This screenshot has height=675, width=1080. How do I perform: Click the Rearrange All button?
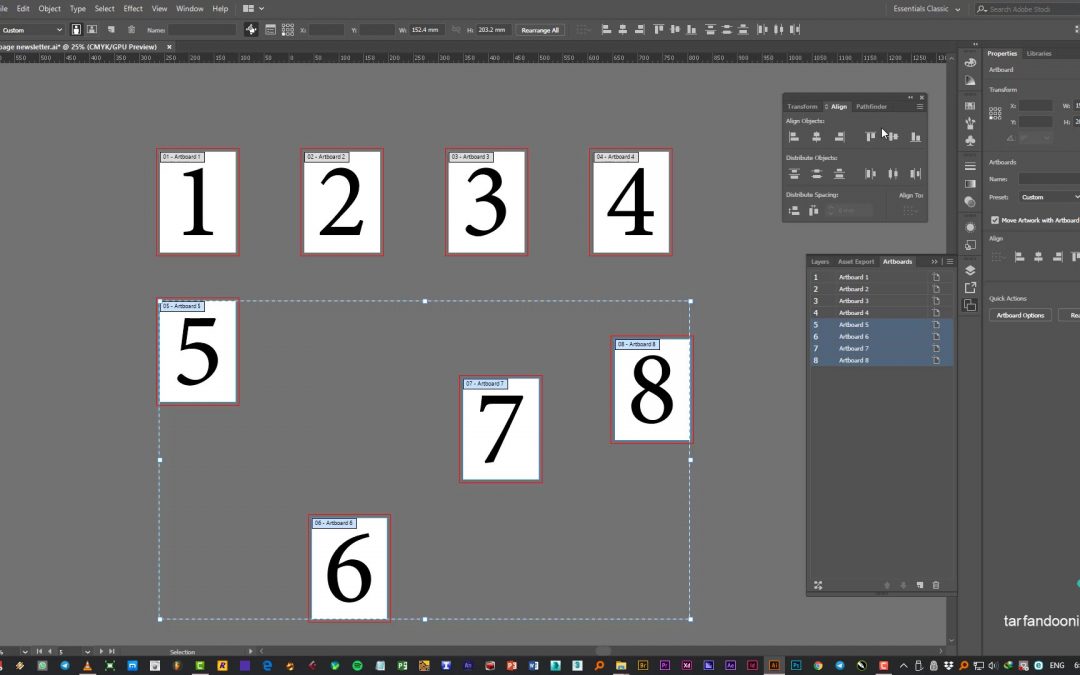pos(540,30)
